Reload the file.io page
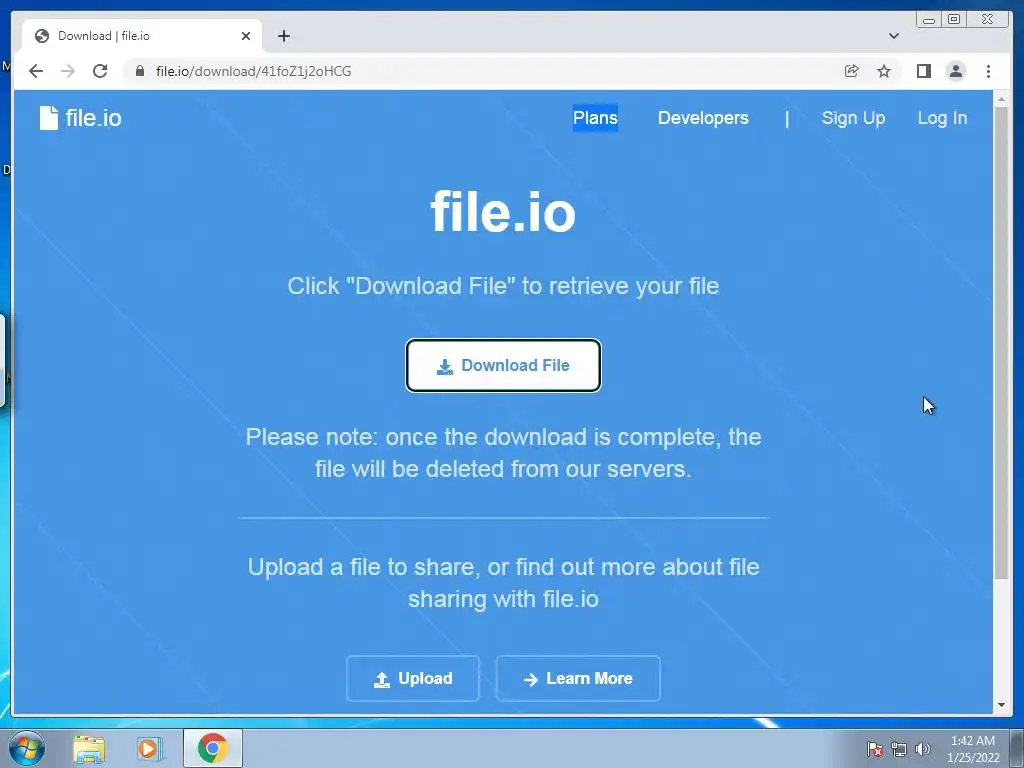This screenshot has width=1024, height=768. 100,71
